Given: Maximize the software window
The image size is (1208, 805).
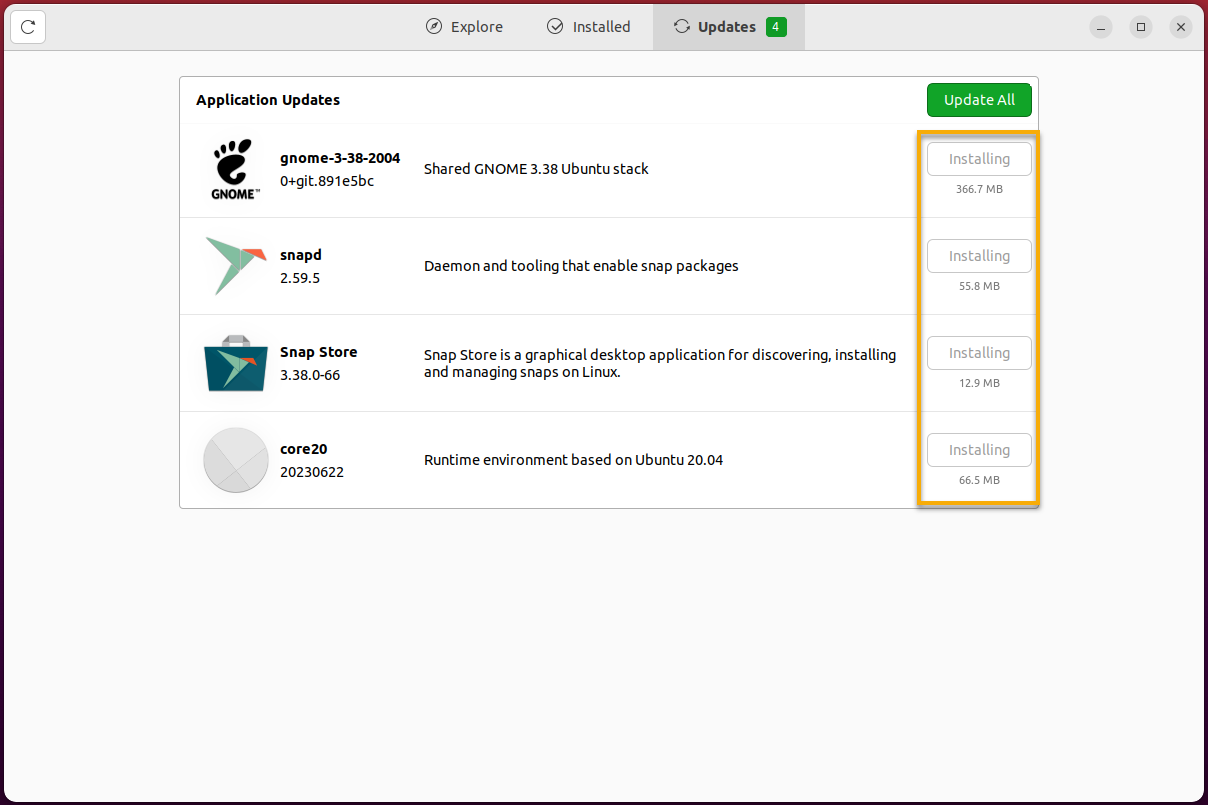Looking at the screenshot, I should pos(1141,27).
